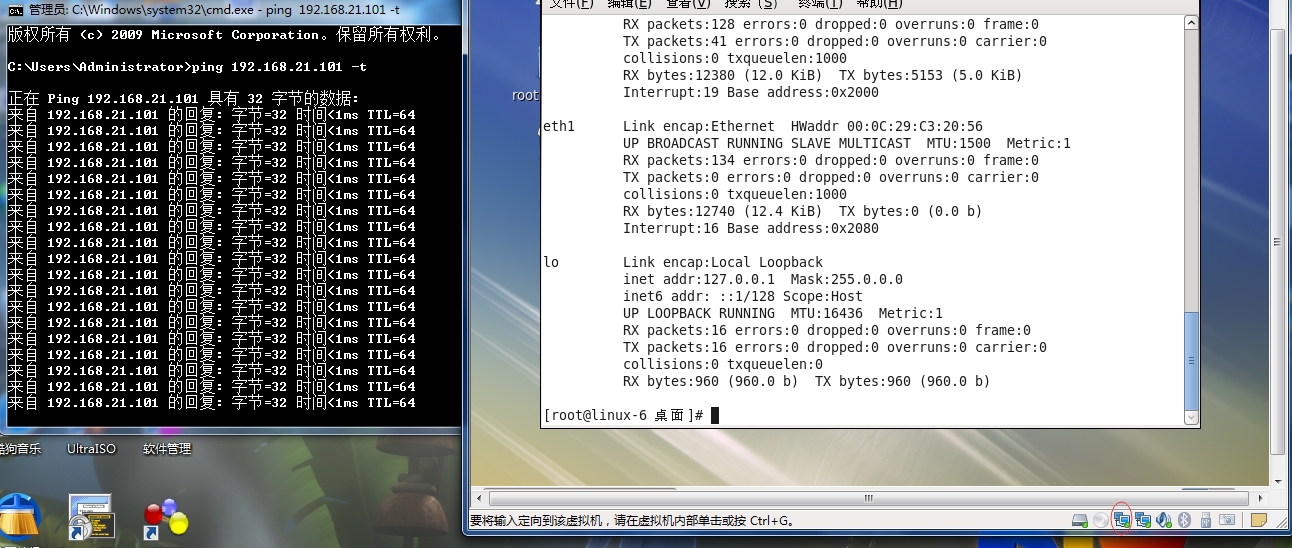Click the VMware CD/DVD drive status icon

[x=1101, y=520]
